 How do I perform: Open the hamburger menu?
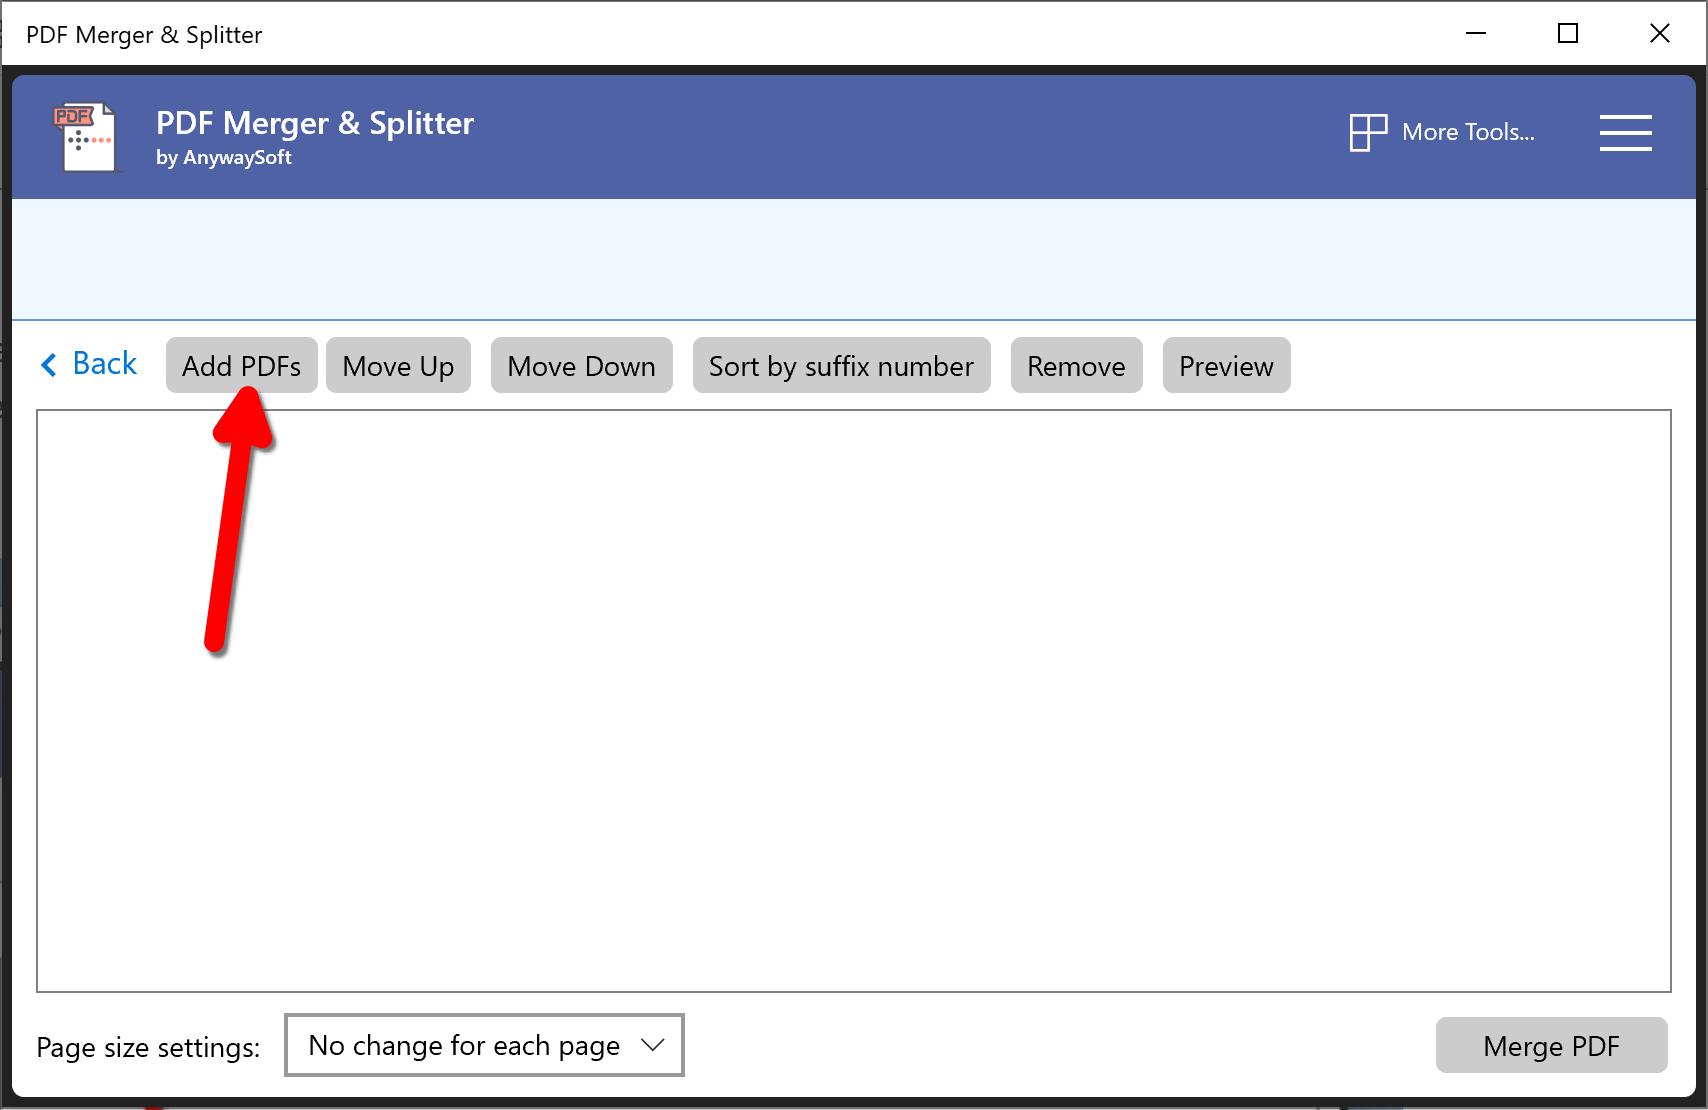click(1625, 132)
